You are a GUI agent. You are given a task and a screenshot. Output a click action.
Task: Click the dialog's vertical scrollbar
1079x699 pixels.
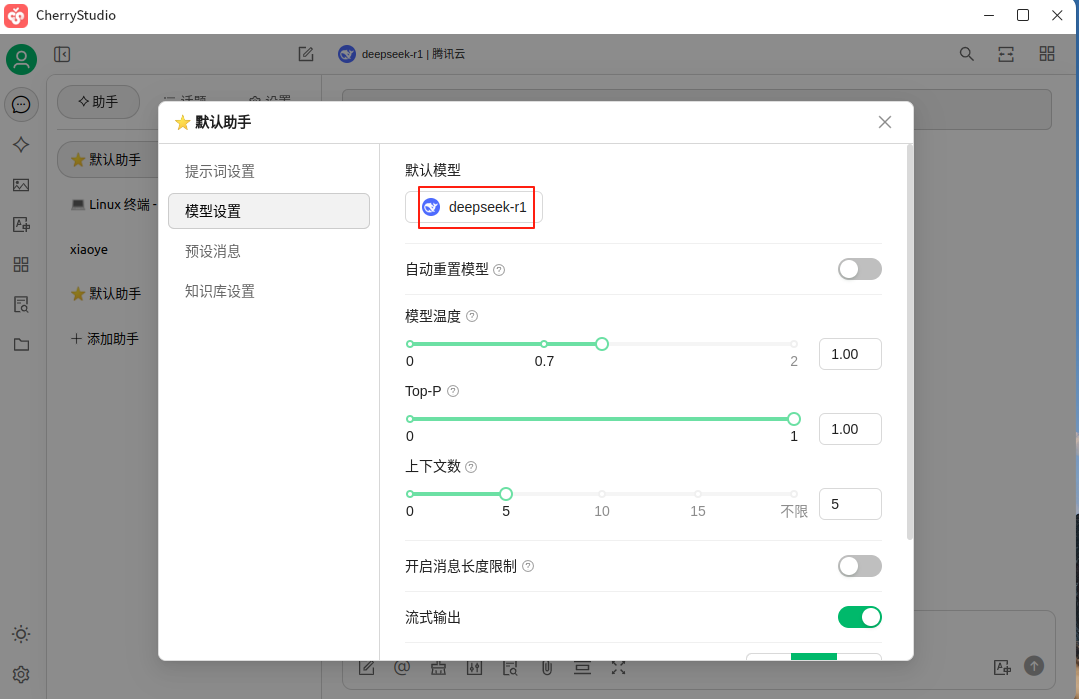tap(909, 340)
